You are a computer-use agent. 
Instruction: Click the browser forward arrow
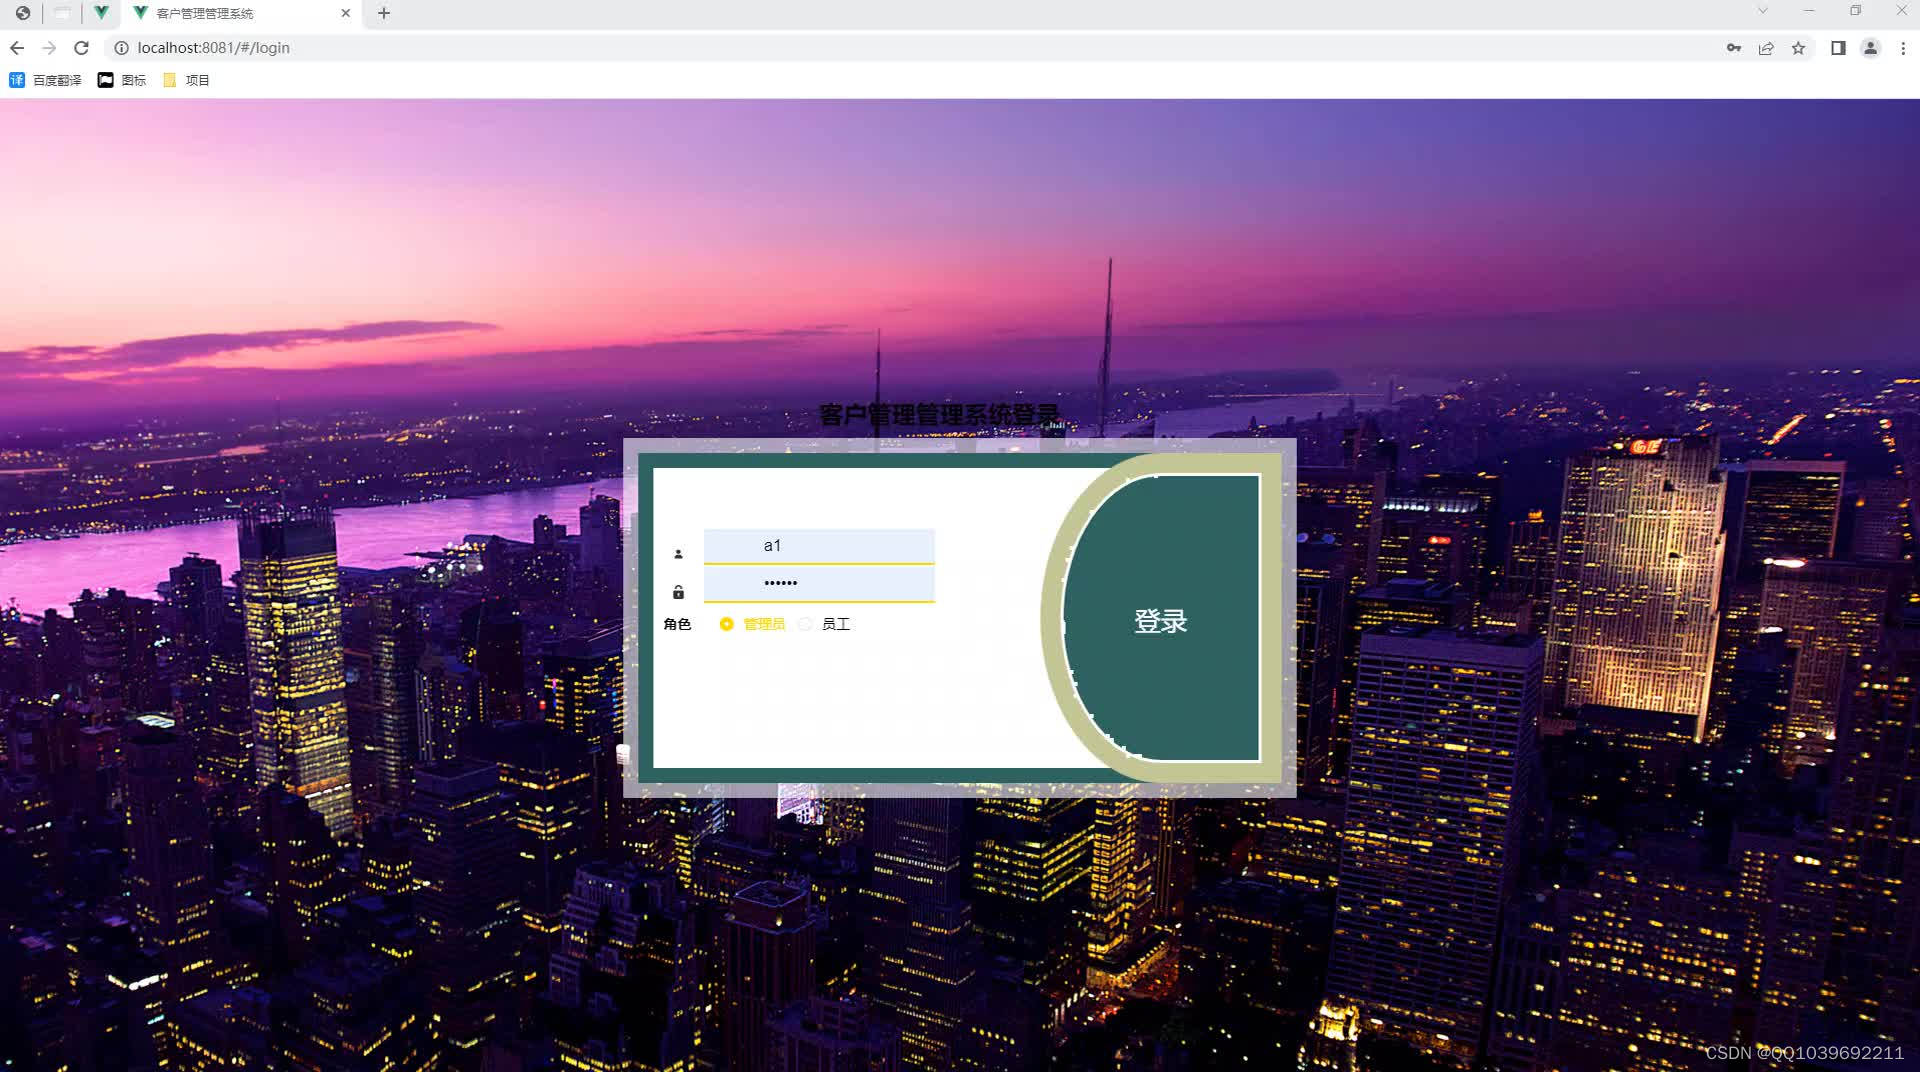[x=49, y=48]
